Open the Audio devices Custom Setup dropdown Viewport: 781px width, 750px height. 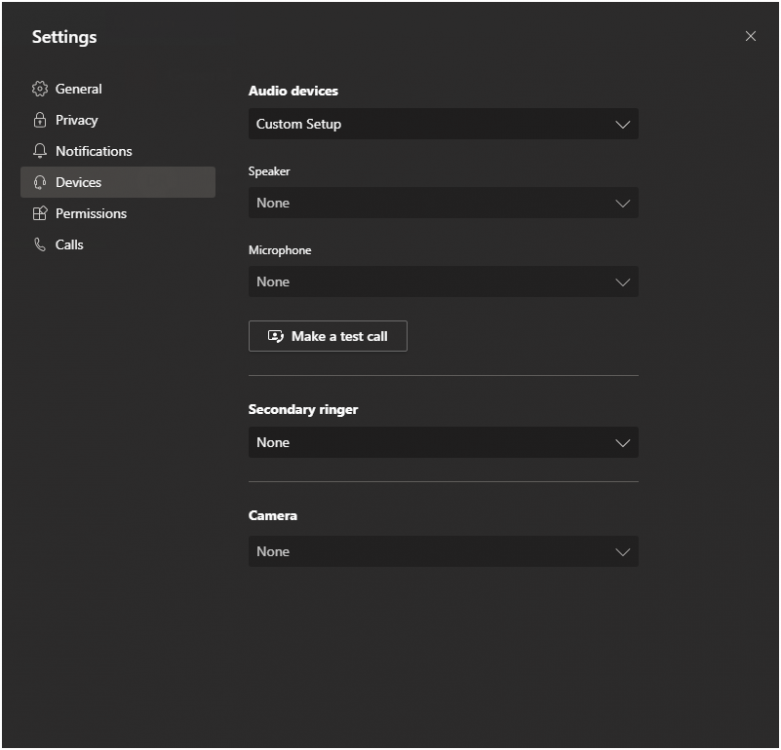(442, 124)
